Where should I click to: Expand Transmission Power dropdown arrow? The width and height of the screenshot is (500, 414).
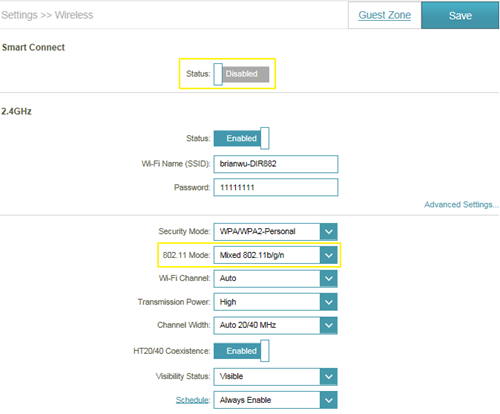pyautogui.click(x=329, y=302)
